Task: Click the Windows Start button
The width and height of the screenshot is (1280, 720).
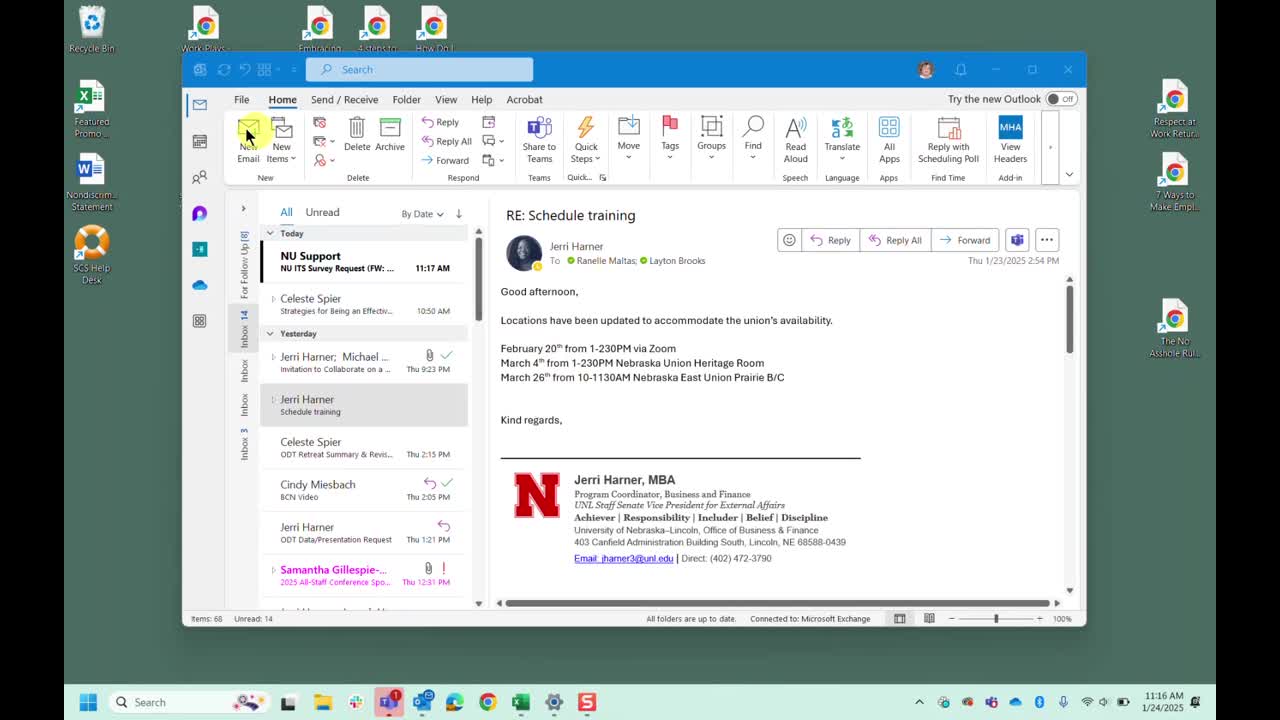Action: 88,702
